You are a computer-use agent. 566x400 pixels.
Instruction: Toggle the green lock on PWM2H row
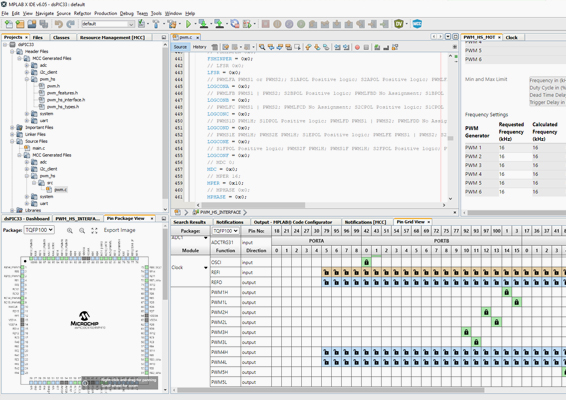tap(486, 312)
